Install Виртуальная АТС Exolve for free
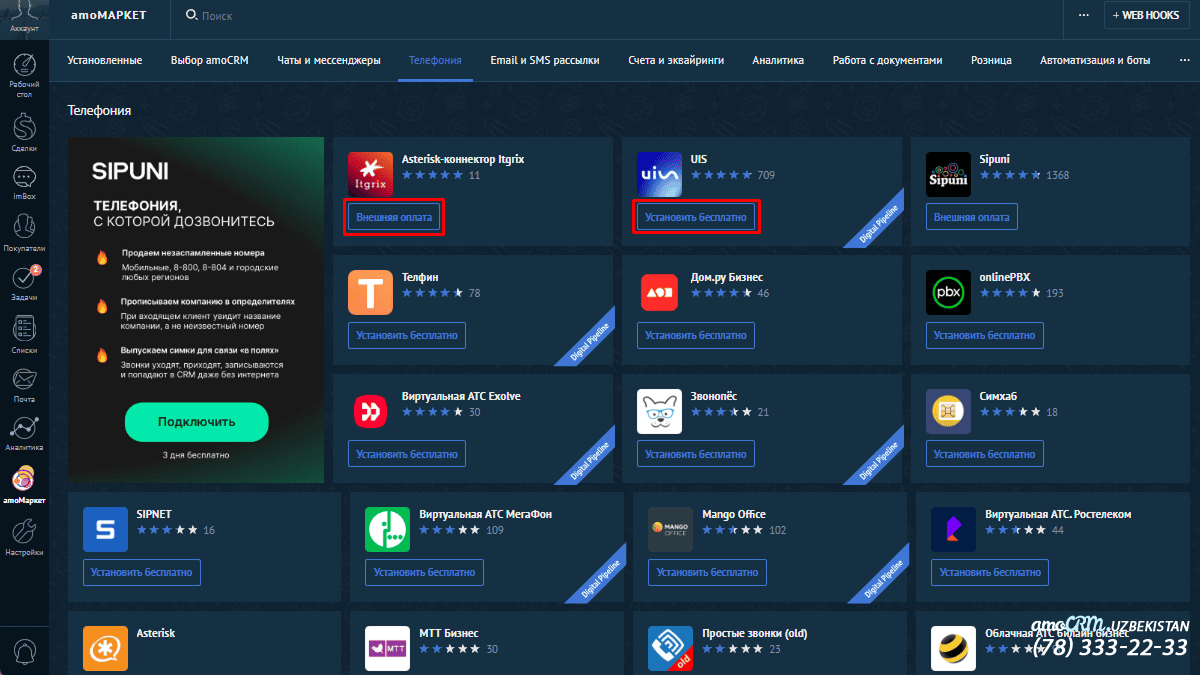This screenshot has width=1200, height=675. point(407,454)
